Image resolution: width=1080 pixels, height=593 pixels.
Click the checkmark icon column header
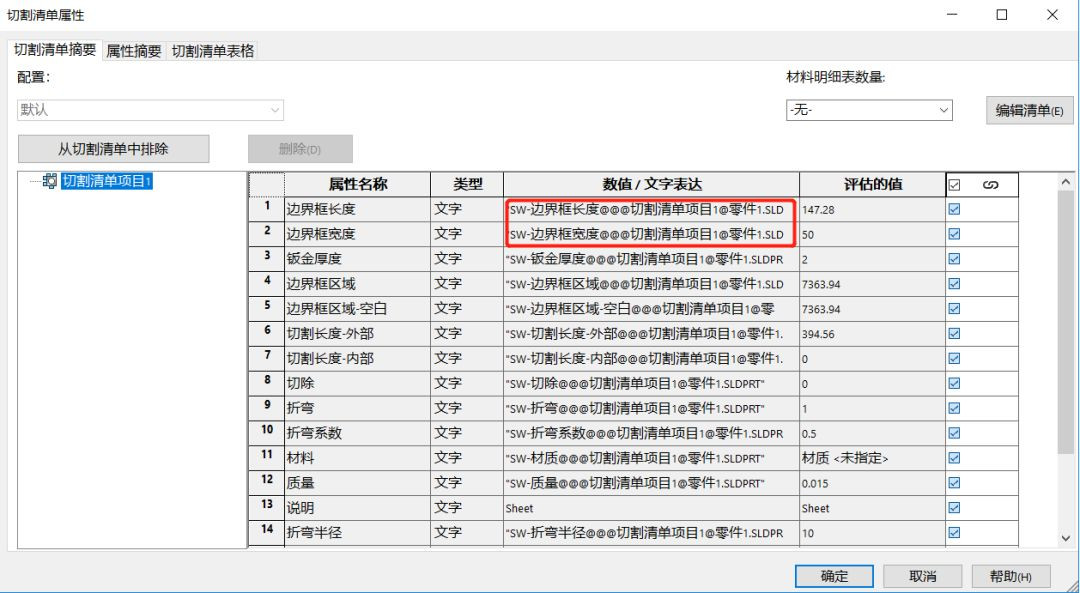(x=954, y=184)
